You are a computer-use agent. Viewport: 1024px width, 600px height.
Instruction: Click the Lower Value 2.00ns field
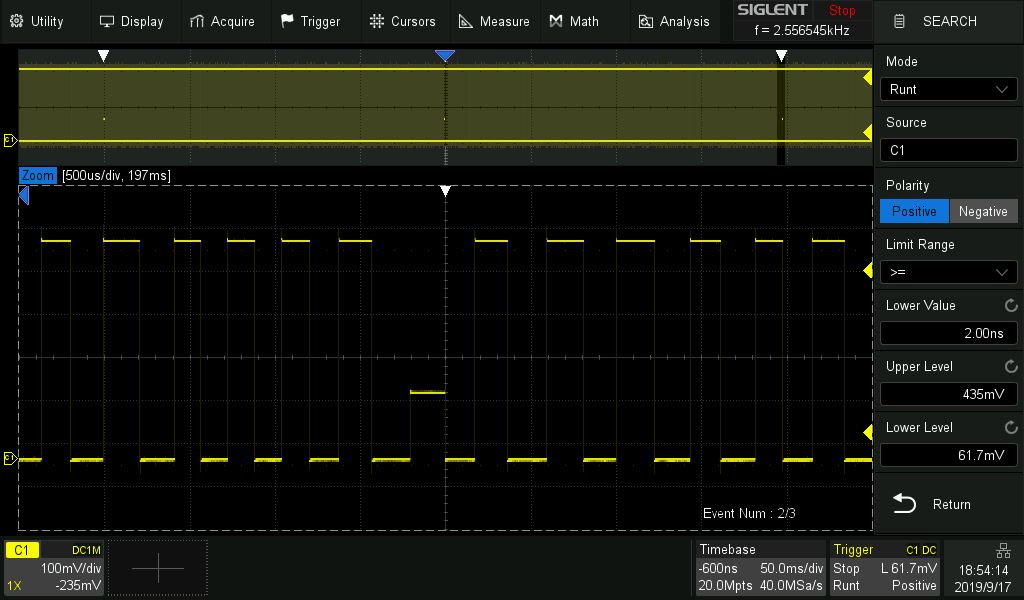pos(948,333)
